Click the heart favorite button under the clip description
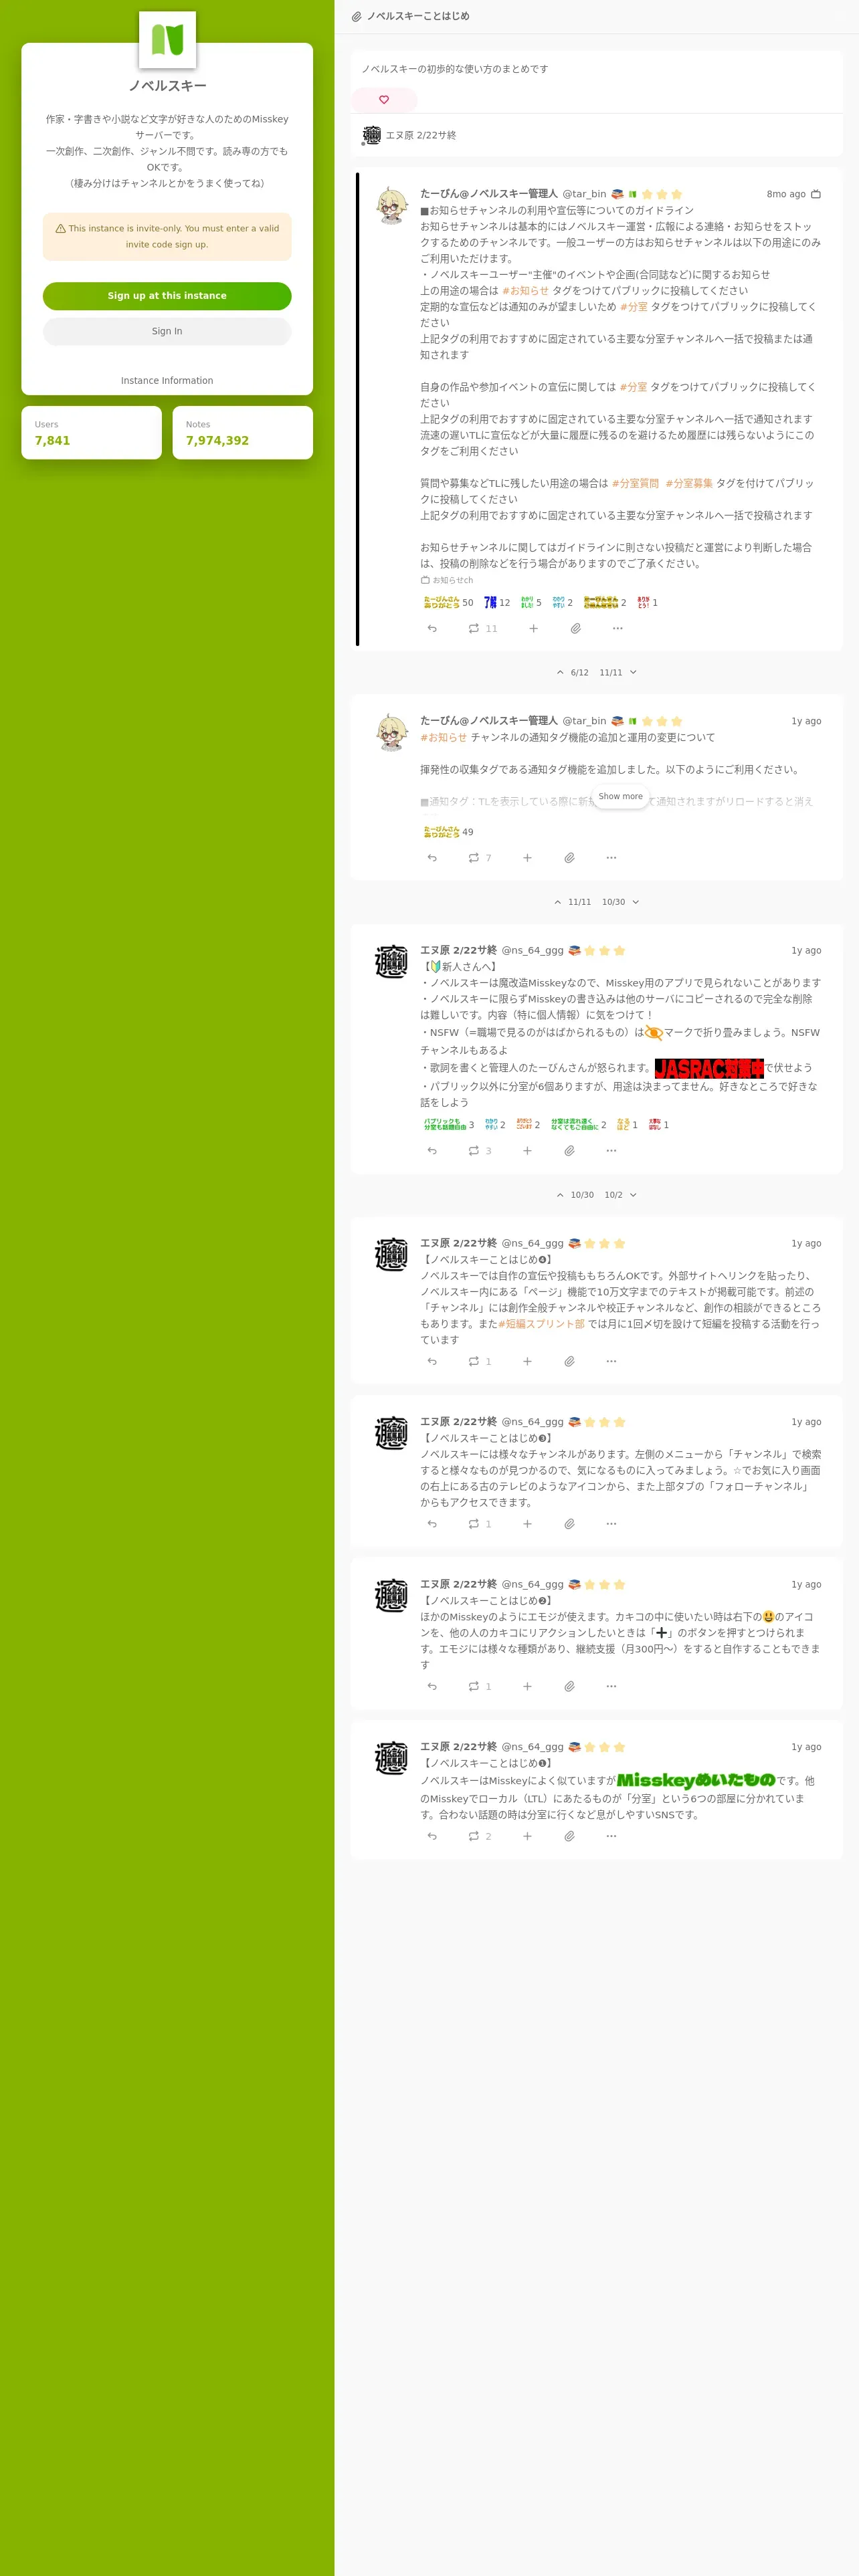 384,100
